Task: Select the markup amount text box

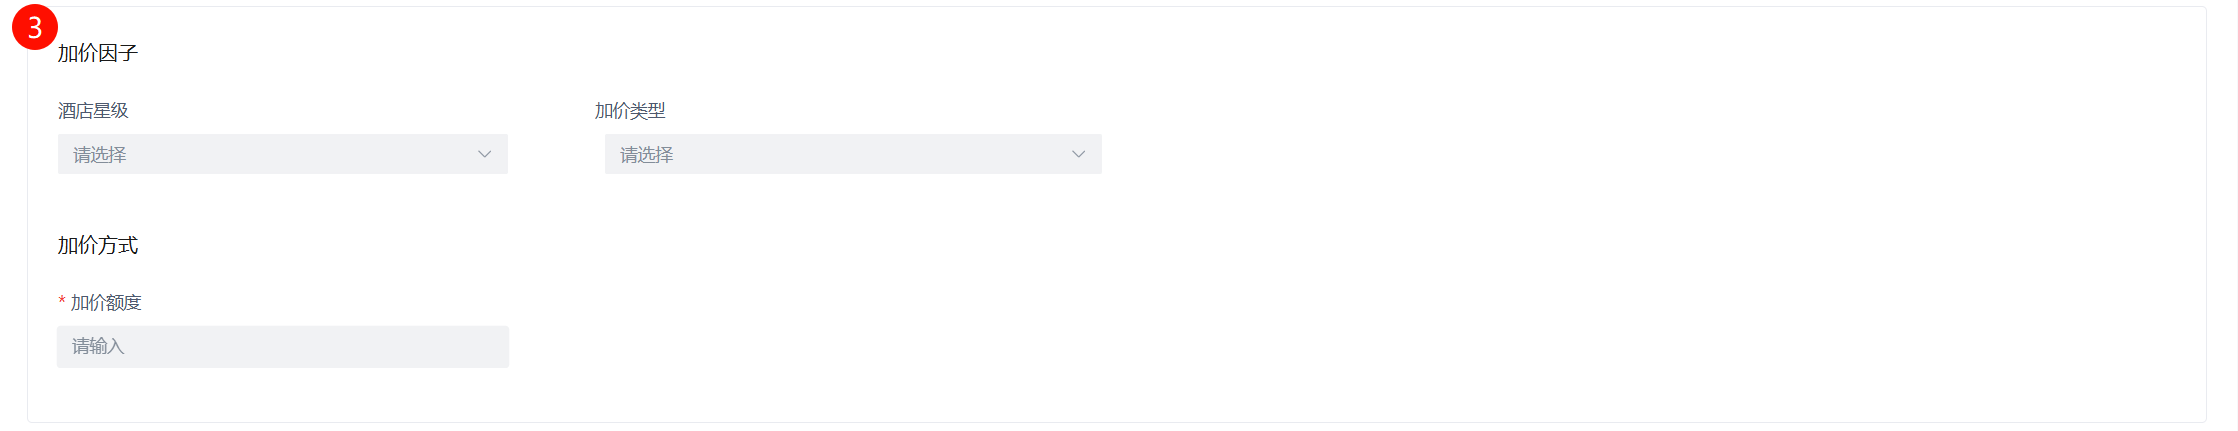Action: 283,346
